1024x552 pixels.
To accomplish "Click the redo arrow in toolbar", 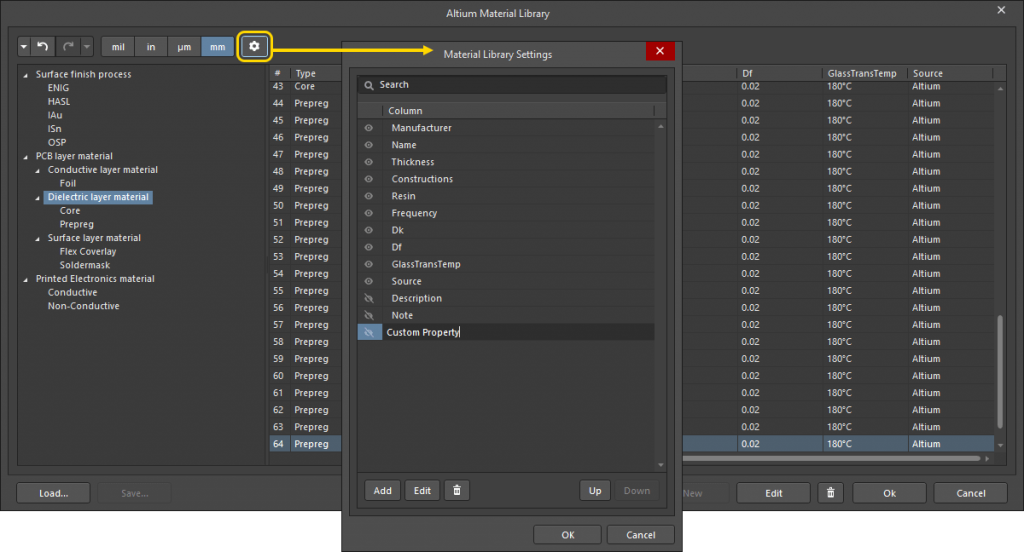I will pyautogui.click(x=68, y=46).
